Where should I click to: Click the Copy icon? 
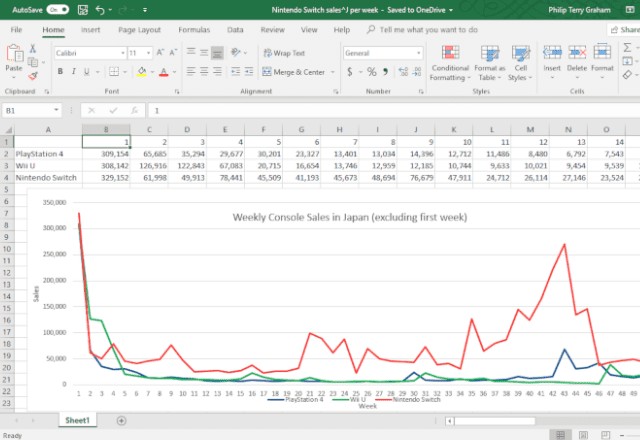(33, 62)
